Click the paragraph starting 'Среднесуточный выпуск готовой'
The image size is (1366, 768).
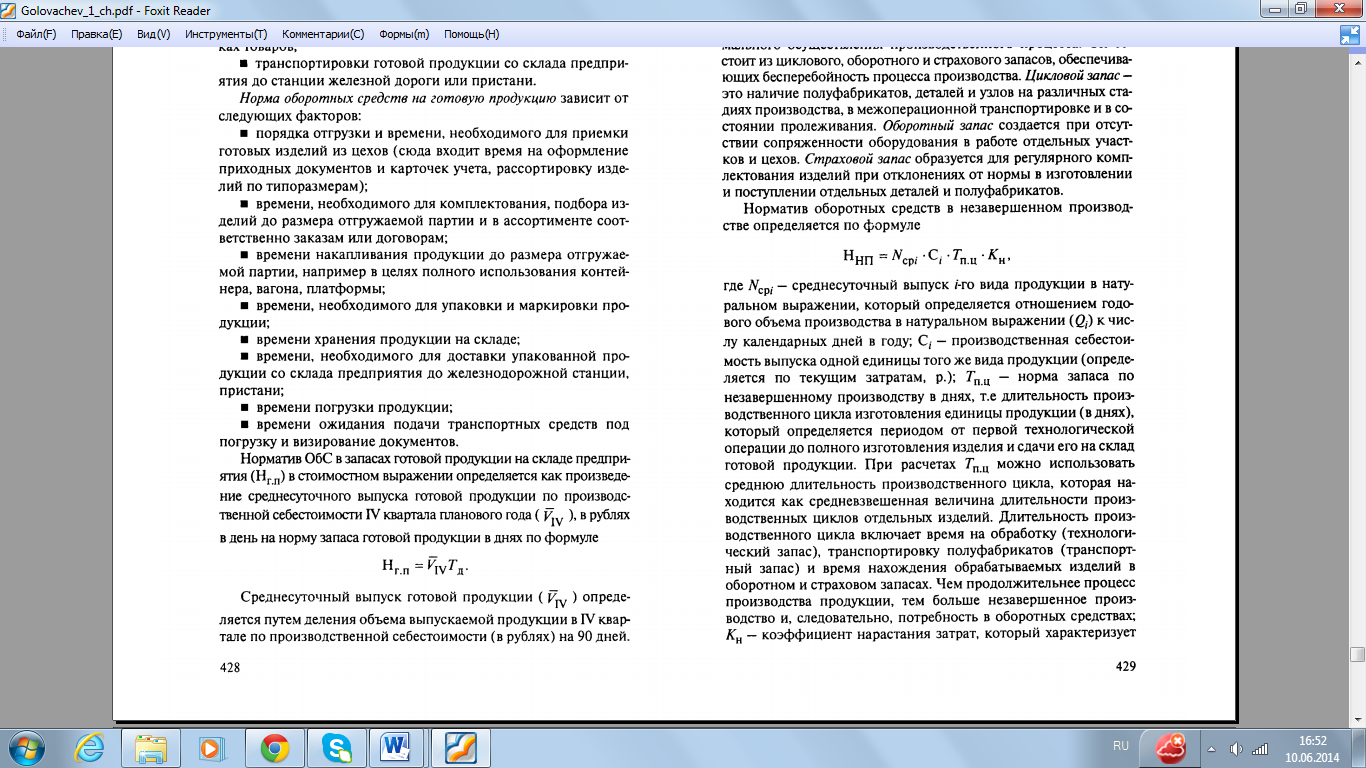click(424, 617)
